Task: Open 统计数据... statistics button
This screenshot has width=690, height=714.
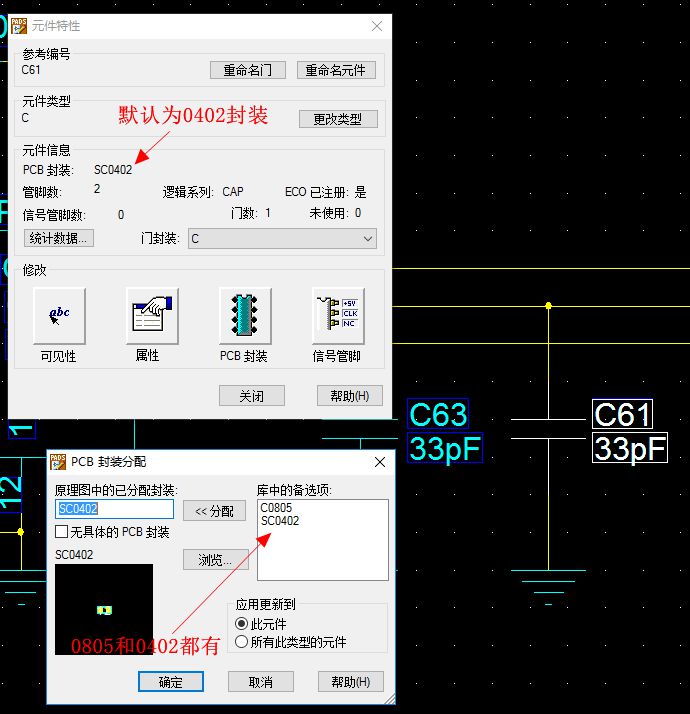Action: (x=59, y=238)
